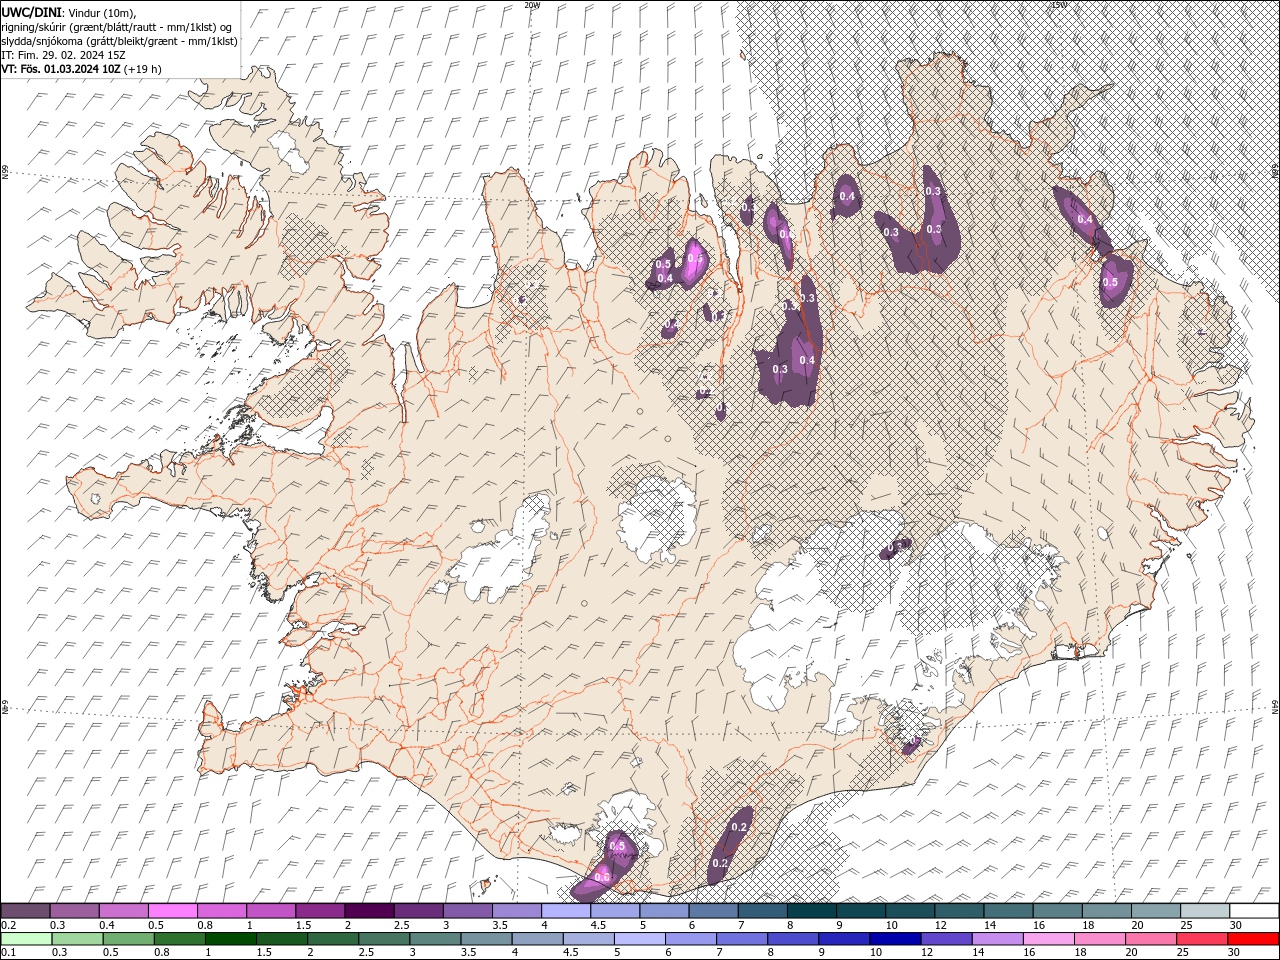Pick the 3 swatch in lower rain scale
Image resolution: width=1280 pixels, height=960 pixels.
point(435,939)
